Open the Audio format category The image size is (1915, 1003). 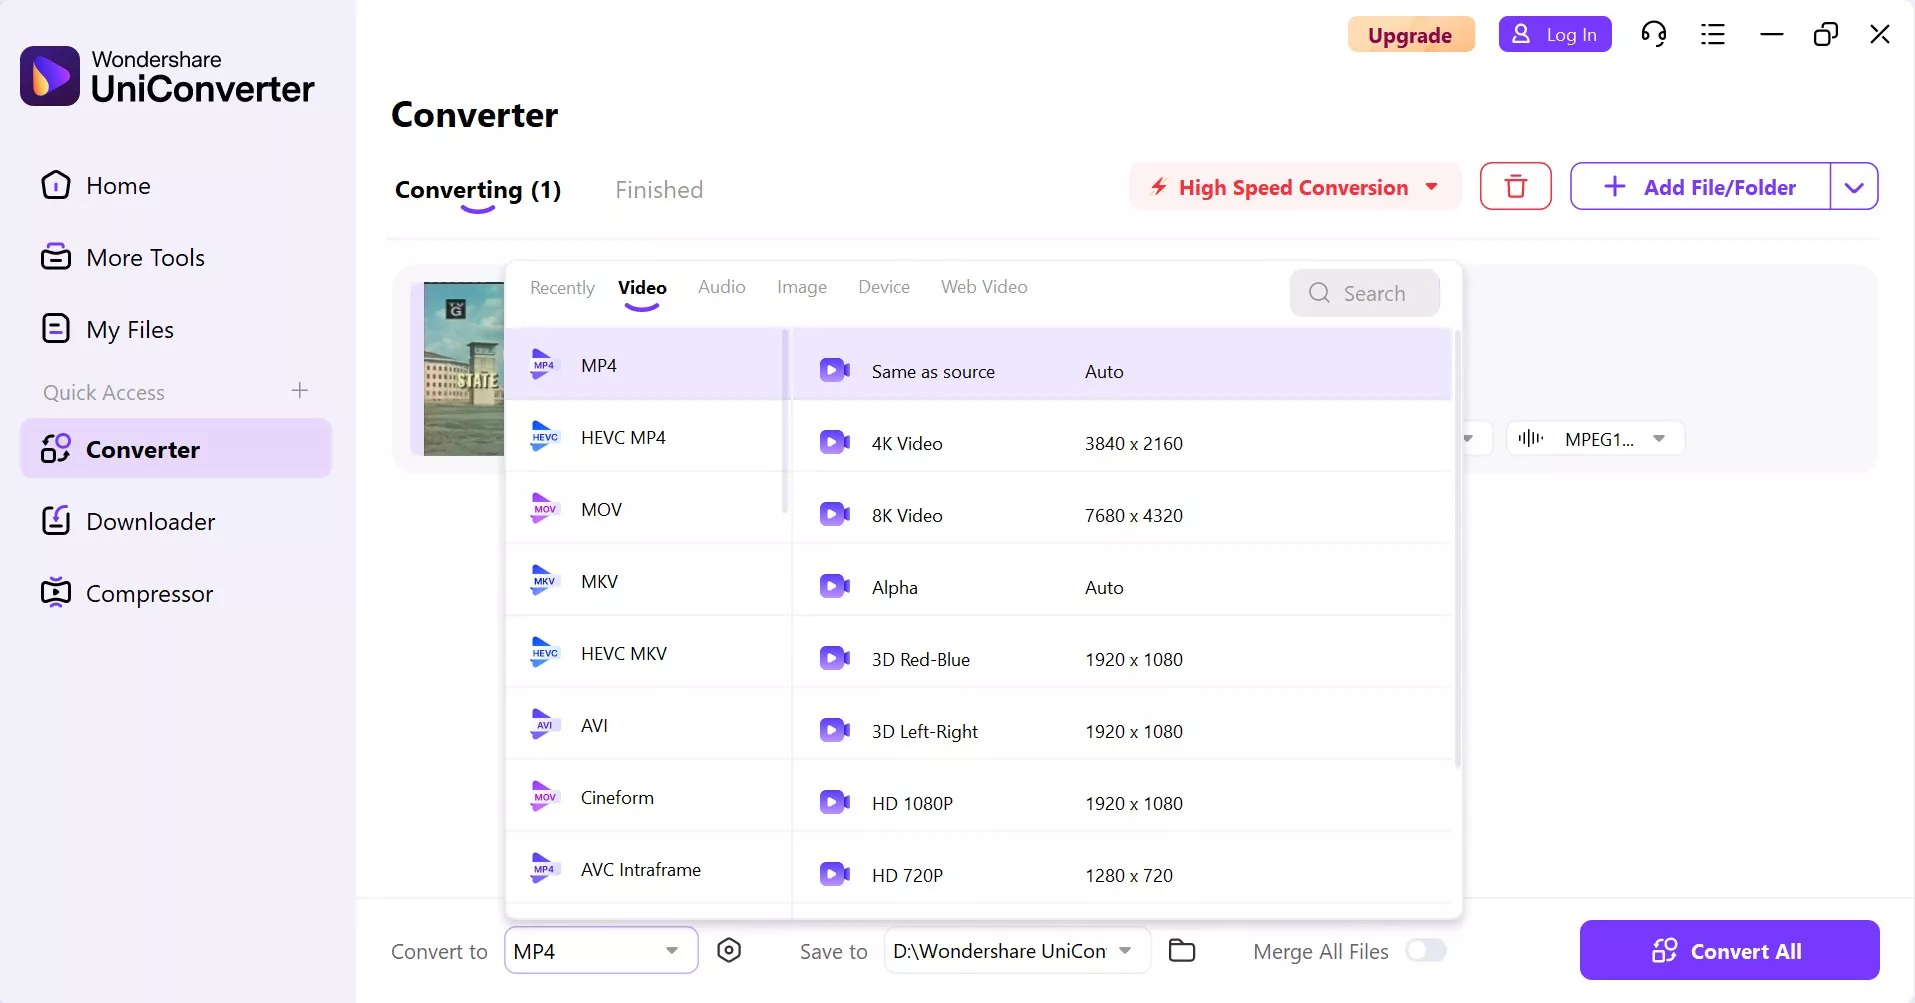pos(721,287)
